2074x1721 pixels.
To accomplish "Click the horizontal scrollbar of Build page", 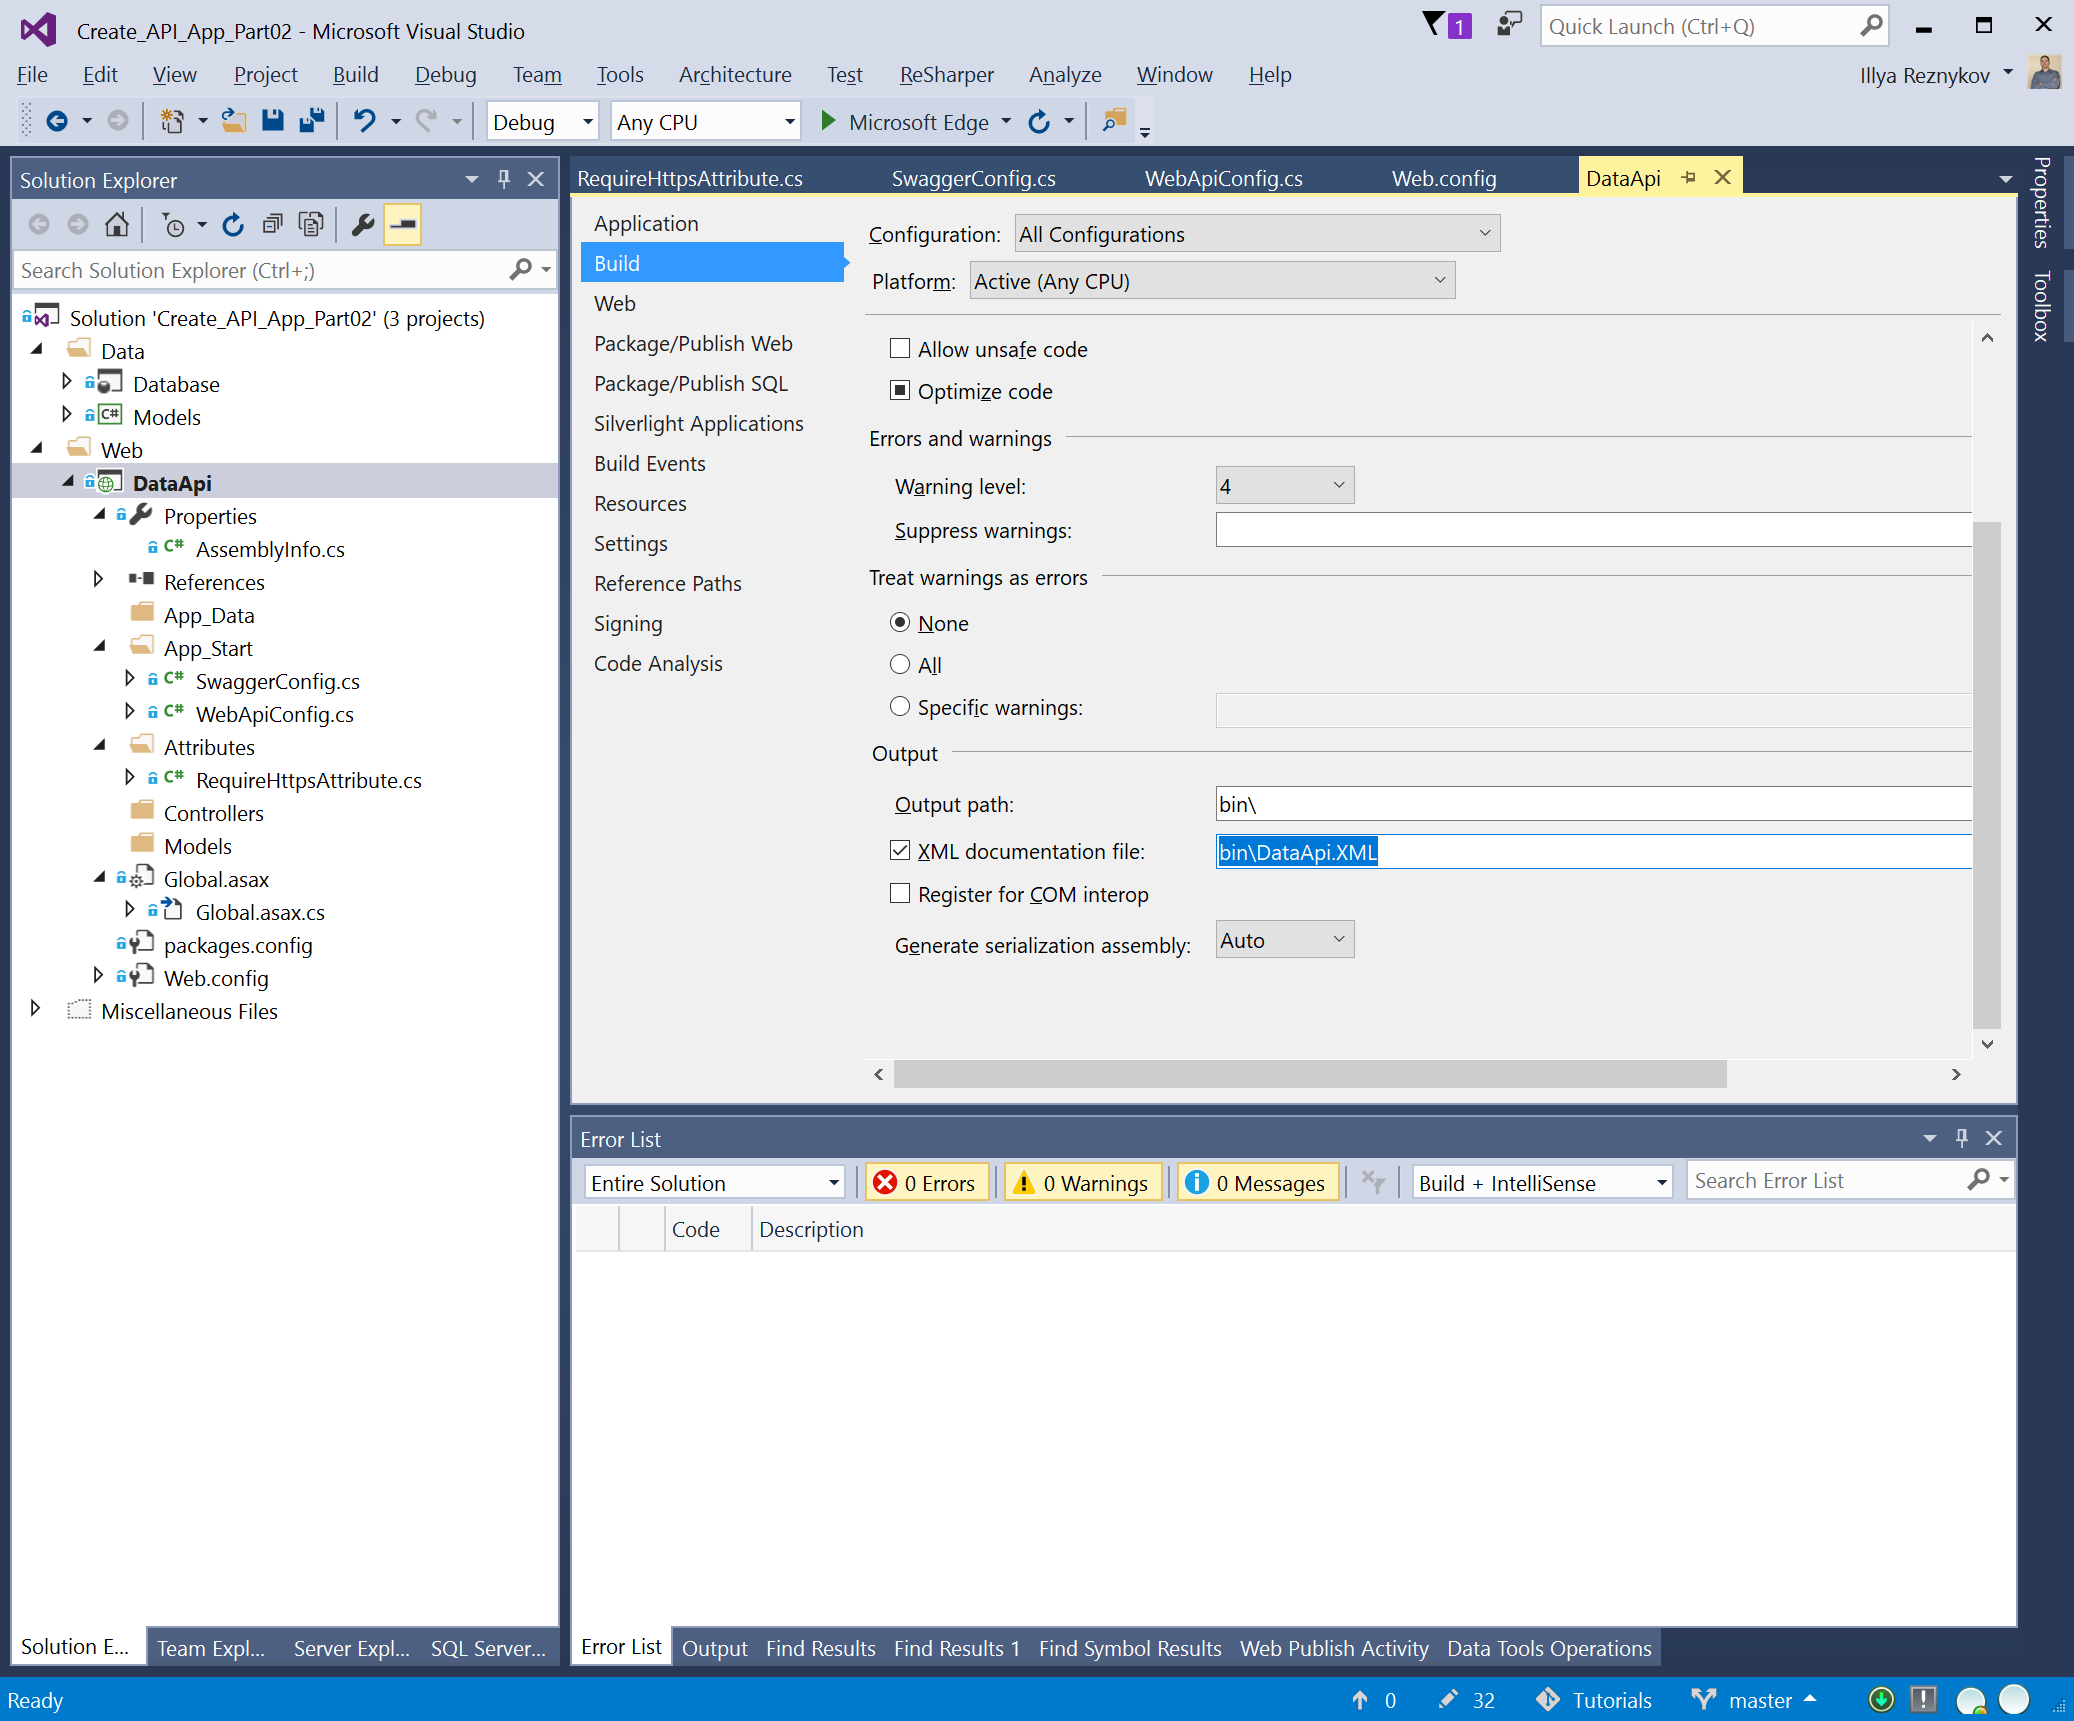I will (1309, 1074).
